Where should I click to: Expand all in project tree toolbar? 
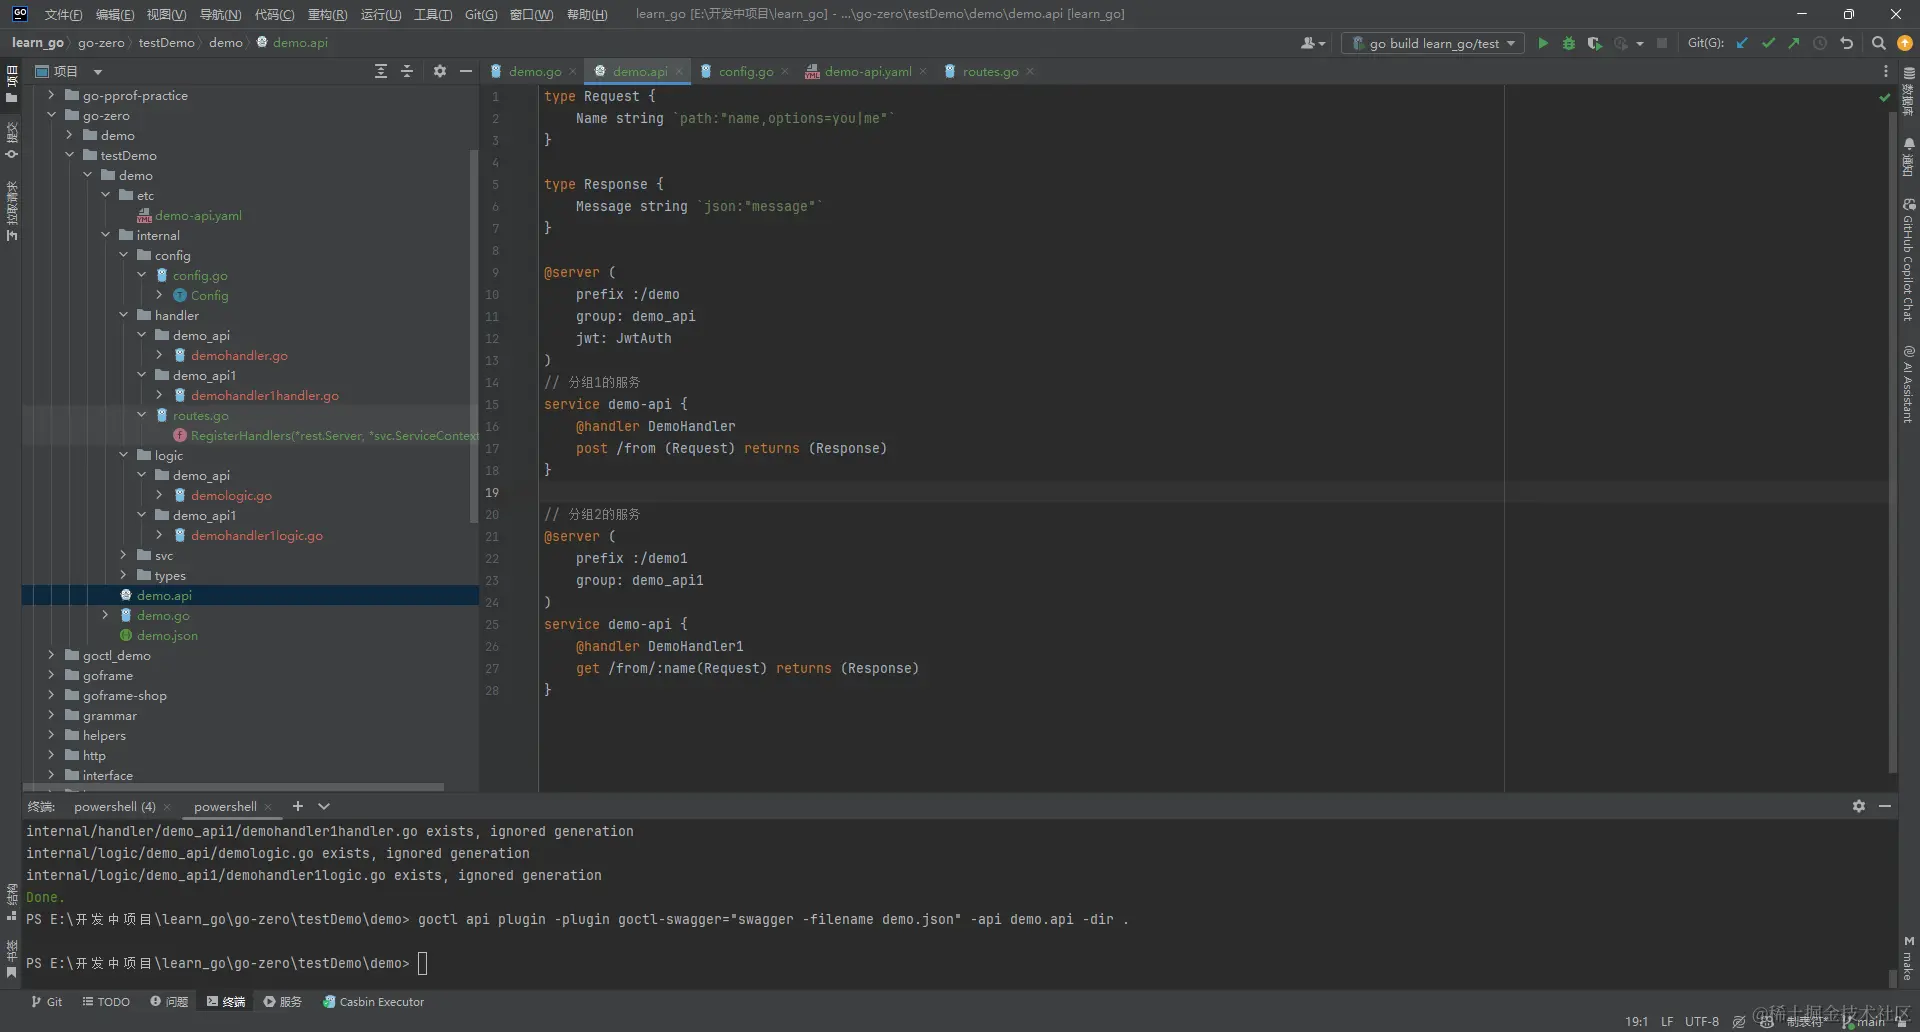tap(381, 71)
